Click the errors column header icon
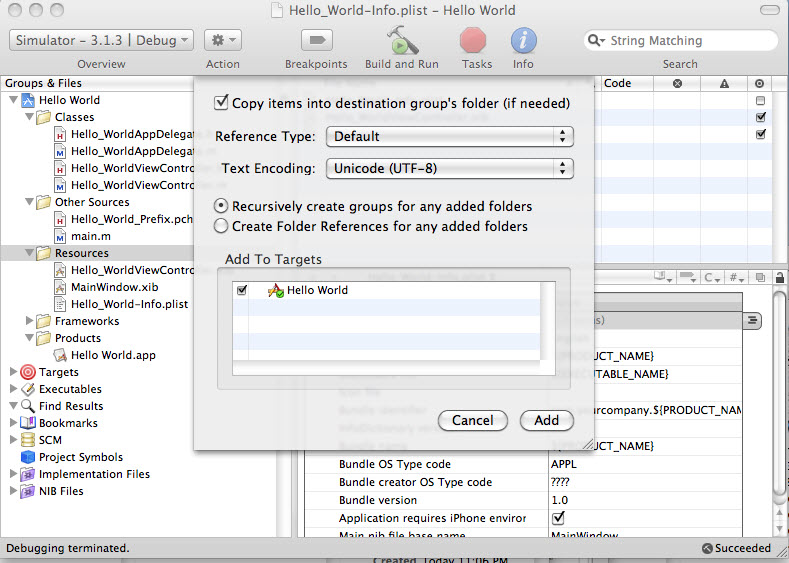 tap(677, 84)
